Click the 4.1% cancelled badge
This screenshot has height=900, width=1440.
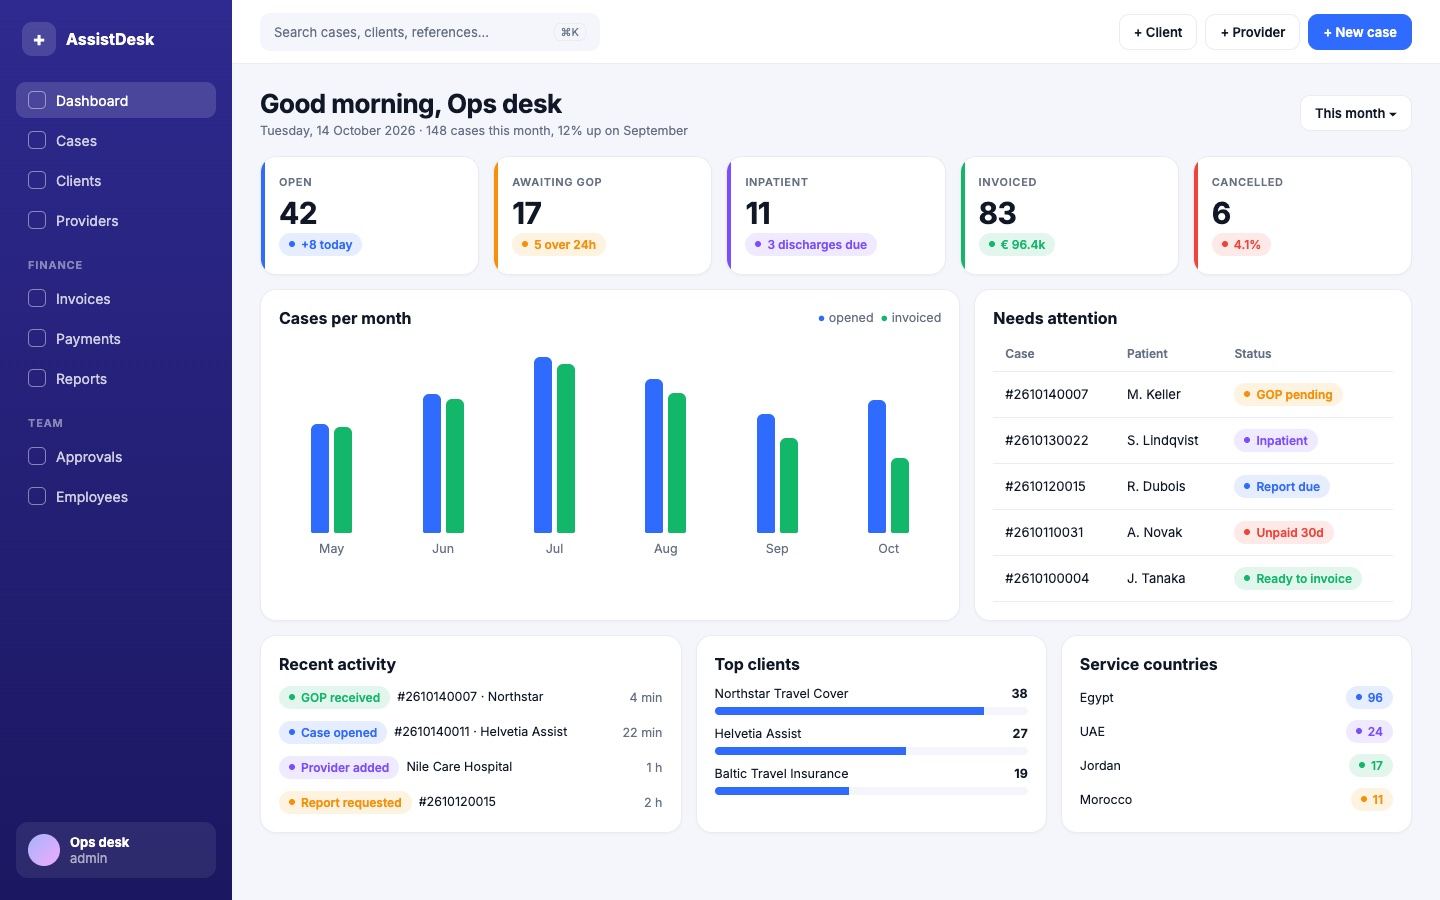(x=1241, y=244)
